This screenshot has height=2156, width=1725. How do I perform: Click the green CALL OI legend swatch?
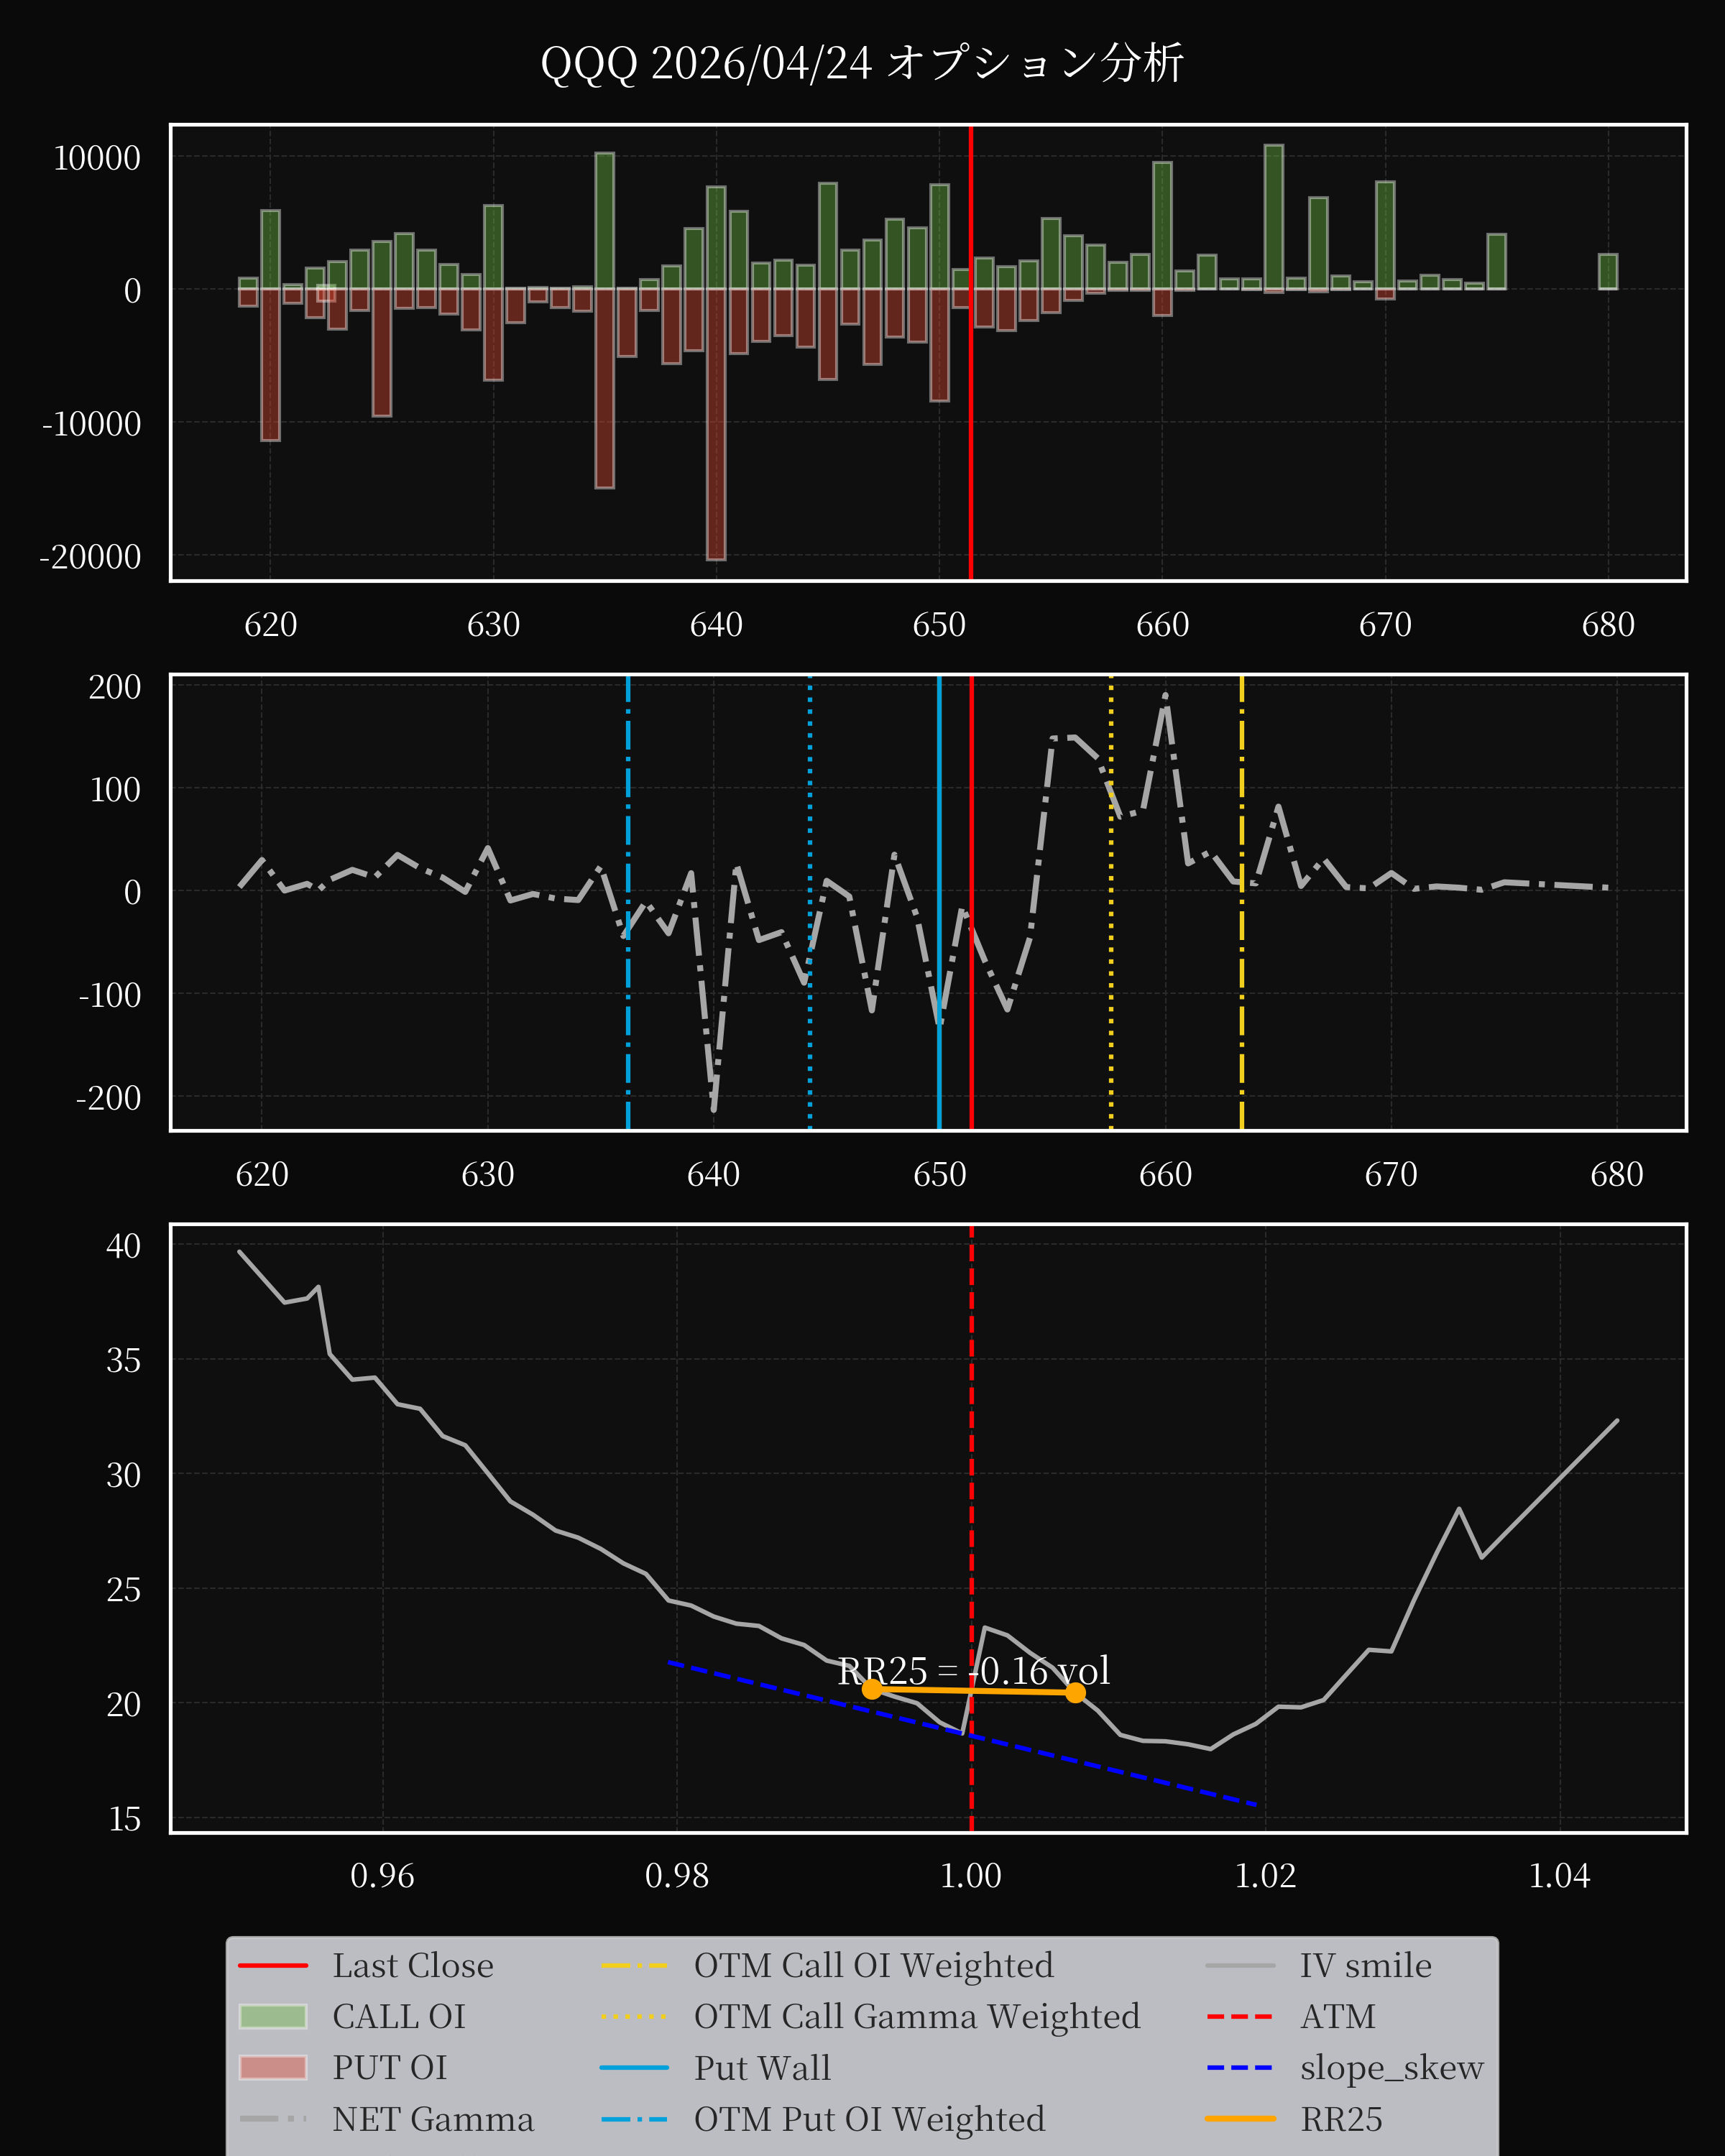click(x=273, y=2017)
